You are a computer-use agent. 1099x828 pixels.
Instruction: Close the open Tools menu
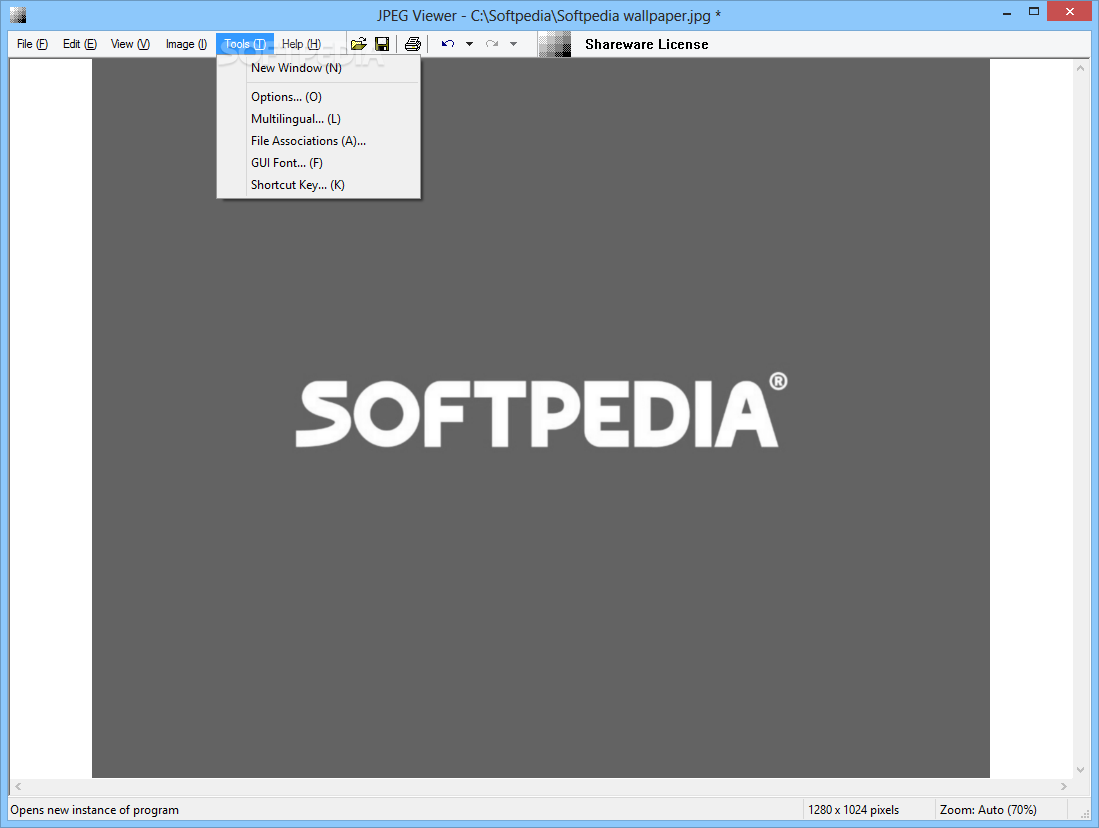coord(245,44)
